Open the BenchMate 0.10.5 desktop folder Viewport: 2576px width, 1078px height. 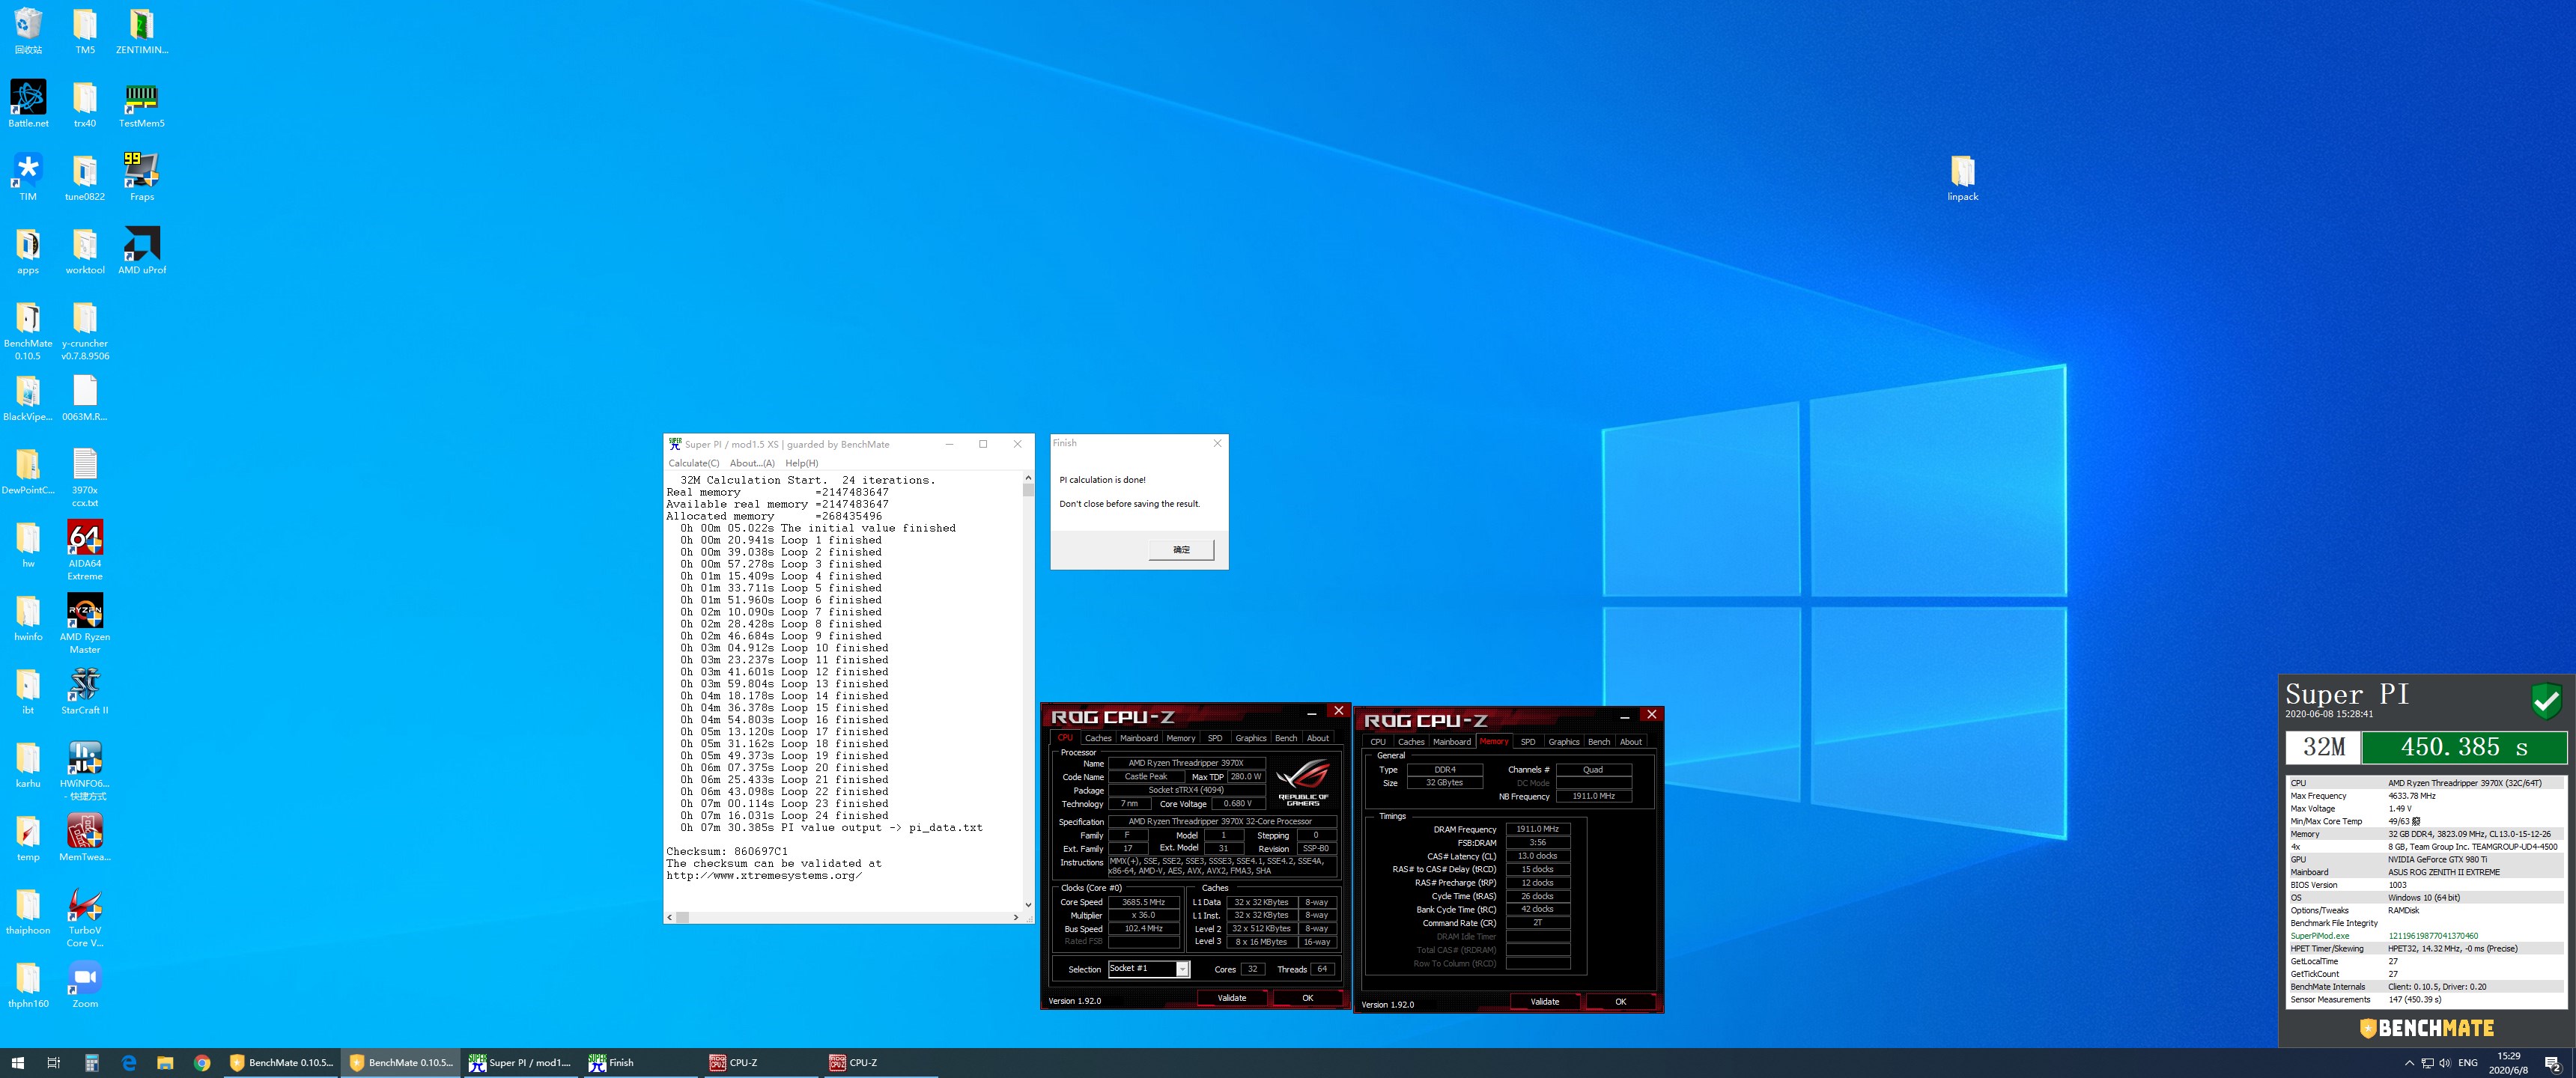click(28, 331)
